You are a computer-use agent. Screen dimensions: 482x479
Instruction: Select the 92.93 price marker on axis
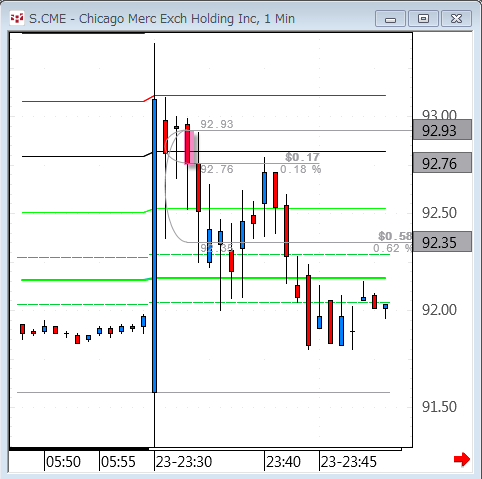pyautogui.click(x=442, y=130)
